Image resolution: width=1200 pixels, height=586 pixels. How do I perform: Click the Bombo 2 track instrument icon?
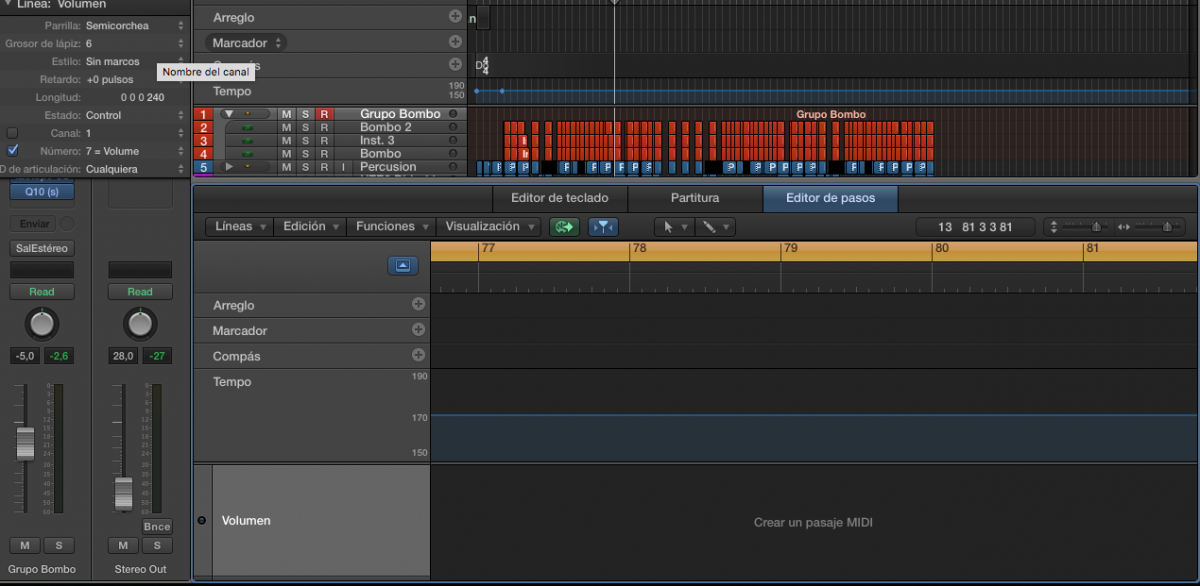pyautogui.click(x=246, y=128)
